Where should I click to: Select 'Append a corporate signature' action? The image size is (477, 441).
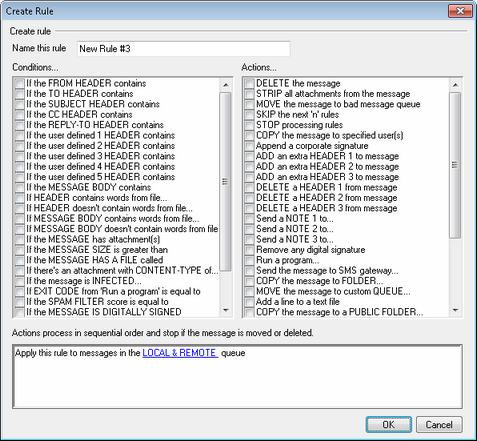[249, 146]
